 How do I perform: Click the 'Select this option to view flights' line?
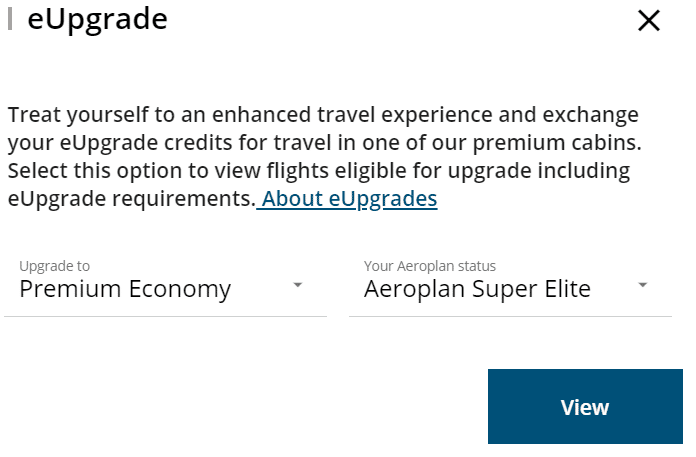(318, 170)
